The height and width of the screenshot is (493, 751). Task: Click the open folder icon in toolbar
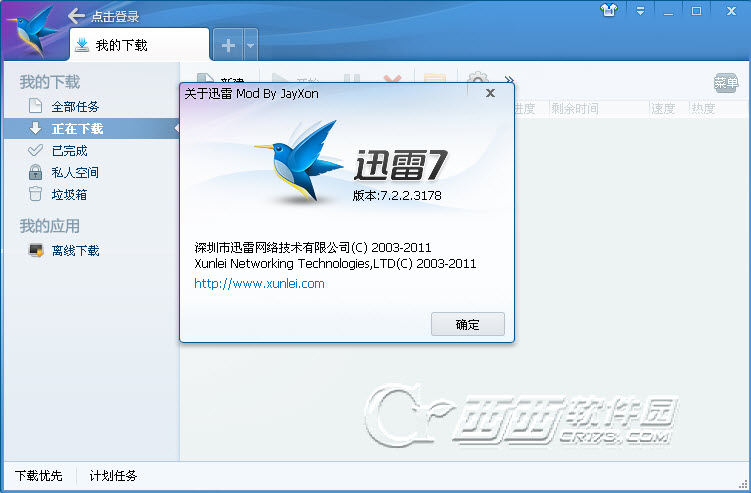tap(435, 78)
